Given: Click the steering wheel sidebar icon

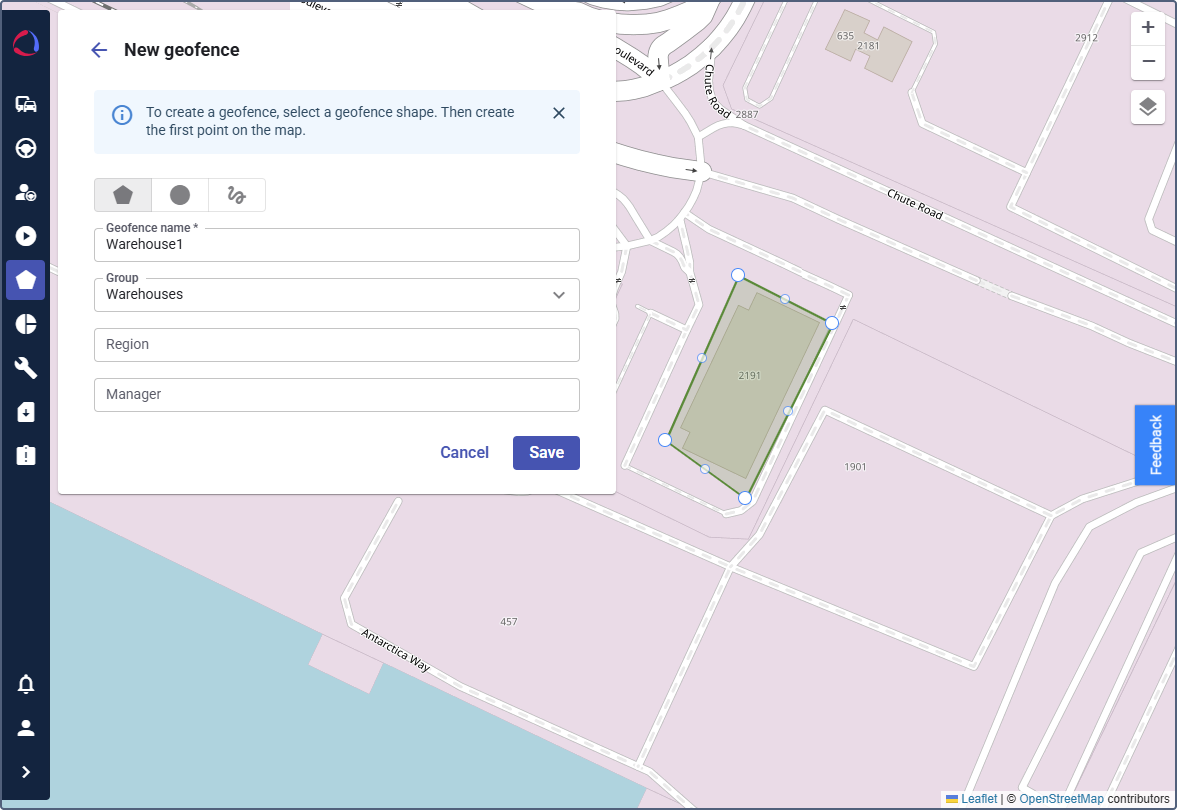Looking at the screenshot, I should [x=26, y=149].
